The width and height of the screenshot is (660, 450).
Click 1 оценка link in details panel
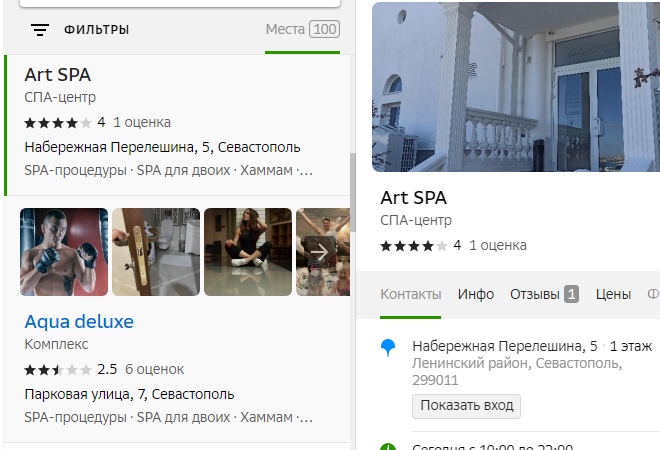pyautogui.click(x=498, y=245)
